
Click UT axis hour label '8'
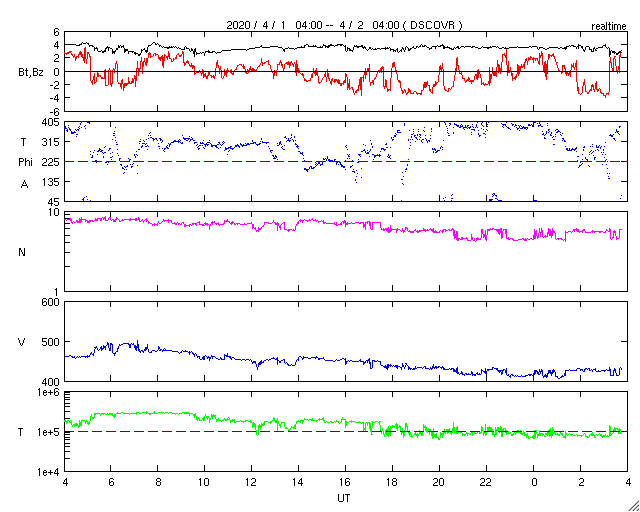click(x=158, y=482)
